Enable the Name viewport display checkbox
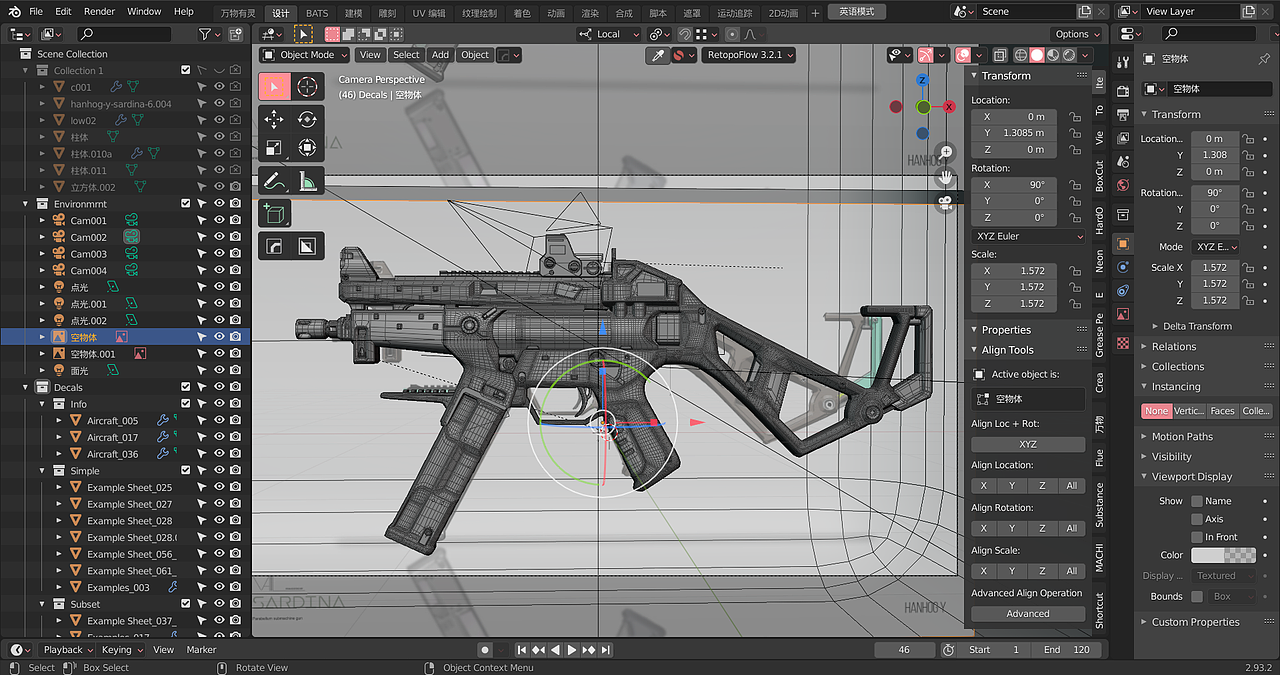 point(1196,501)
